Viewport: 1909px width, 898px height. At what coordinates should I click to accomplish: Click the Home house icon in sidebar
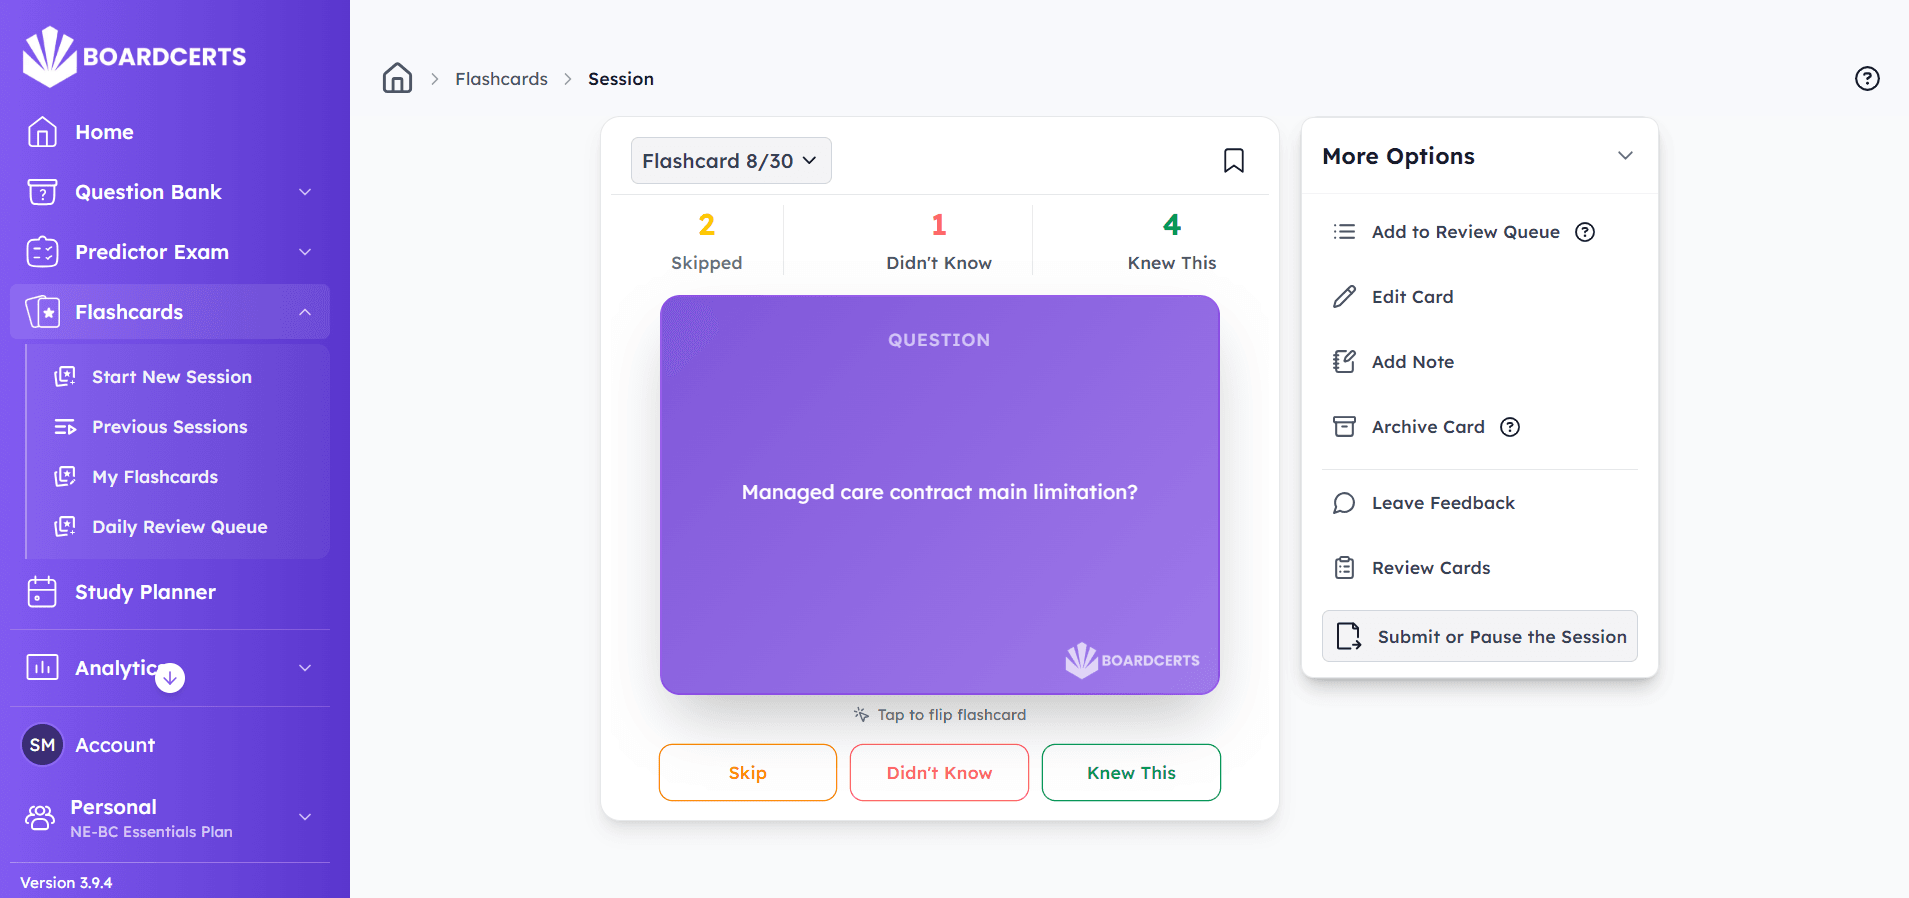[x=42, y=132]
